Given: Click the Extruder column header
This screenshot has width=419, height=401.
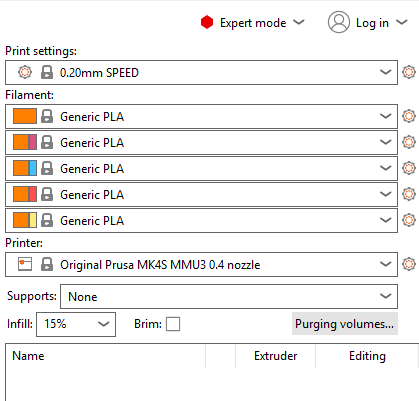Looking at the screenshot, I should [x=275, y=356].
